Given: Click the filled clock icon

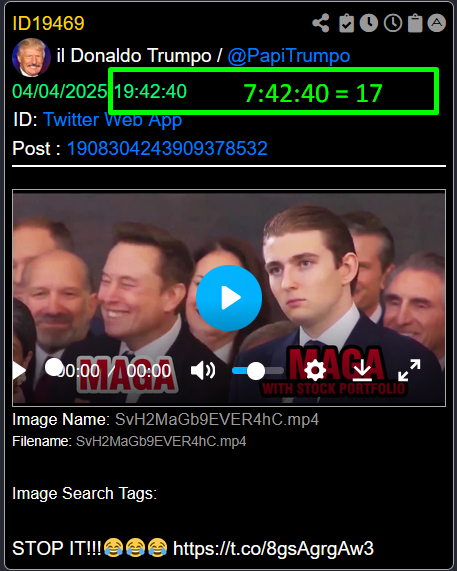Looking at the screenshot, I should coord(369,23).
